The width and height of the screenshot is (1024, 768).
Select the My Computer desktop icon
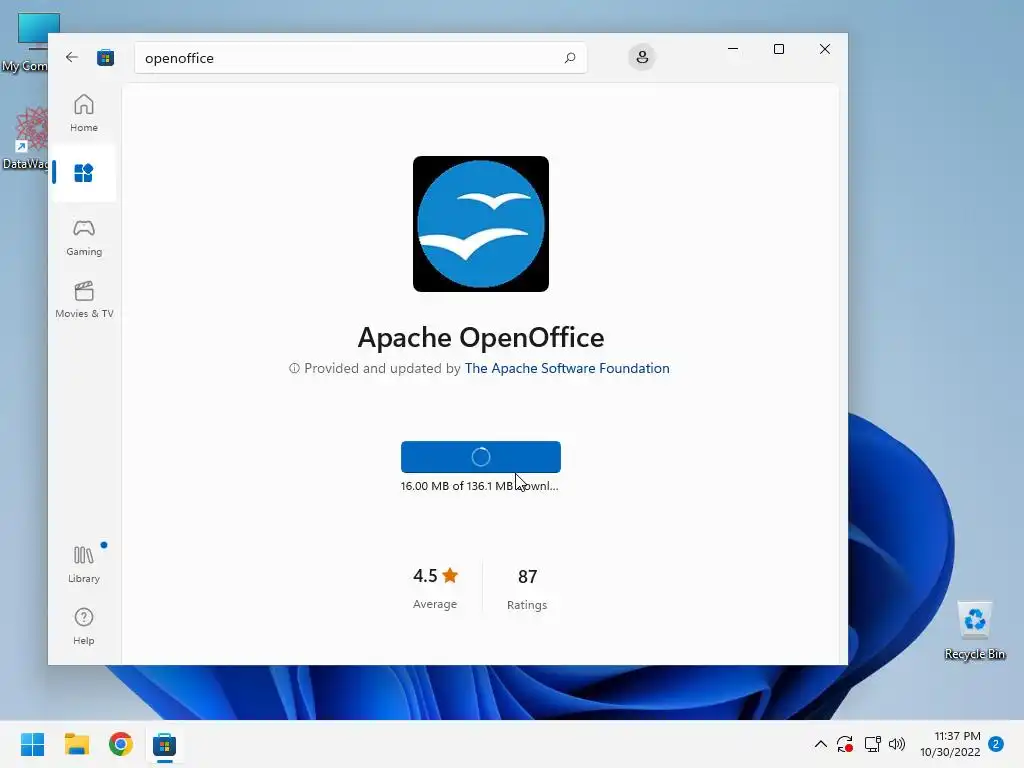coord(26,42)
